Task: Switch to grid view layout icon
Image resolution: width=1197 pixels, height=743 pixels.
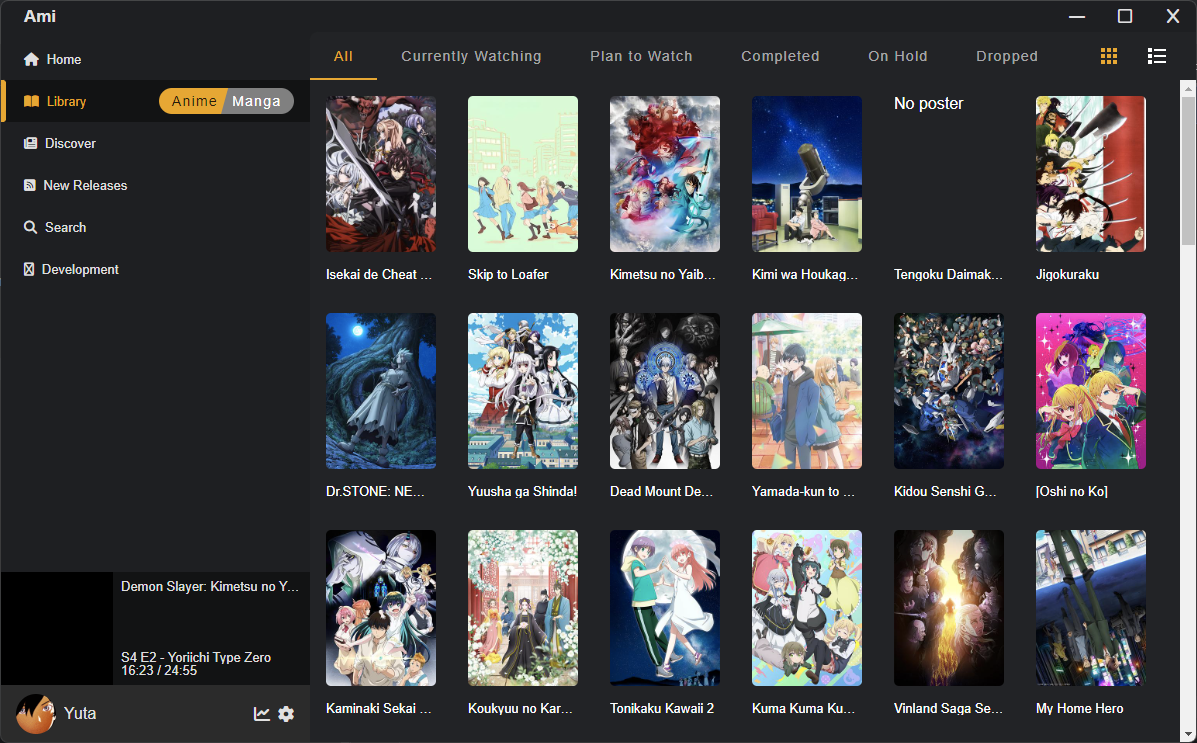Action: pos(1108,56)
